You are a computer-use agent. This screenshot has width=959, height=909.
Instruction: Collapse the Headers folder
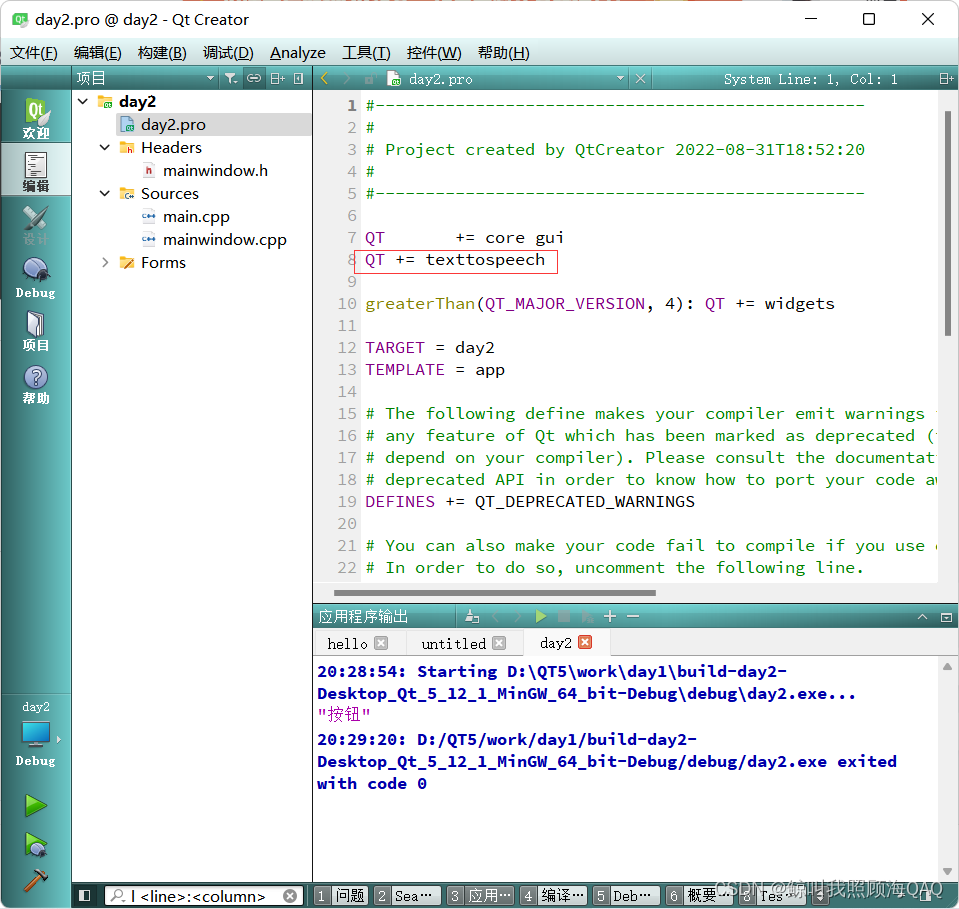(x=104, y=147)
